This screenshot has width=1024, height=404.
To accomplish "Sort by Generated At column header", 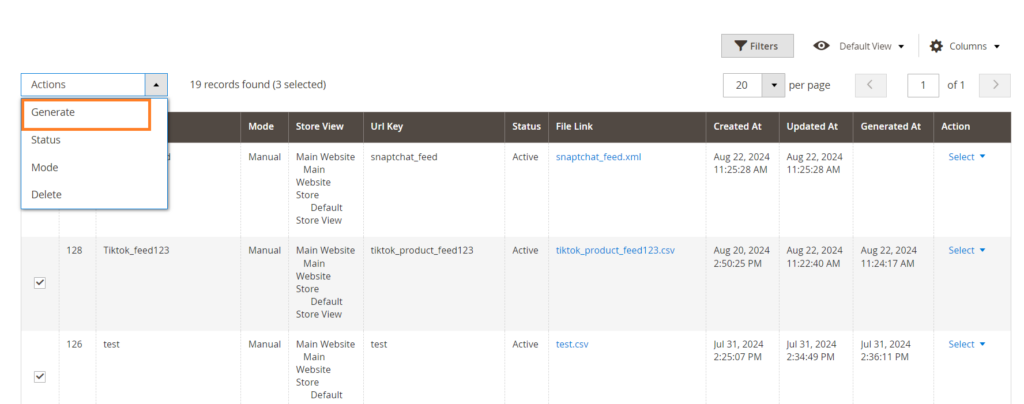I will tap(888, 127).
